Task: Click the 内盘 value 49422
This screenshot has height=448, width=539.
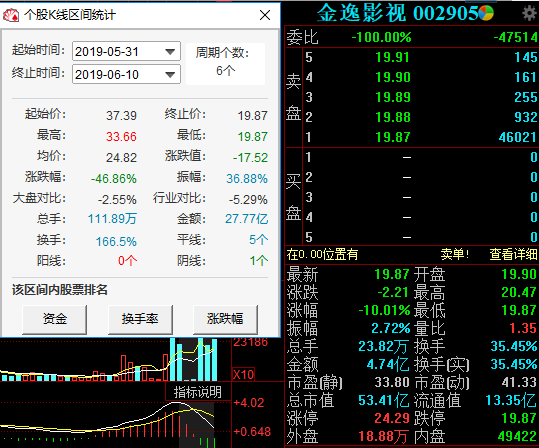Action: 517,437
